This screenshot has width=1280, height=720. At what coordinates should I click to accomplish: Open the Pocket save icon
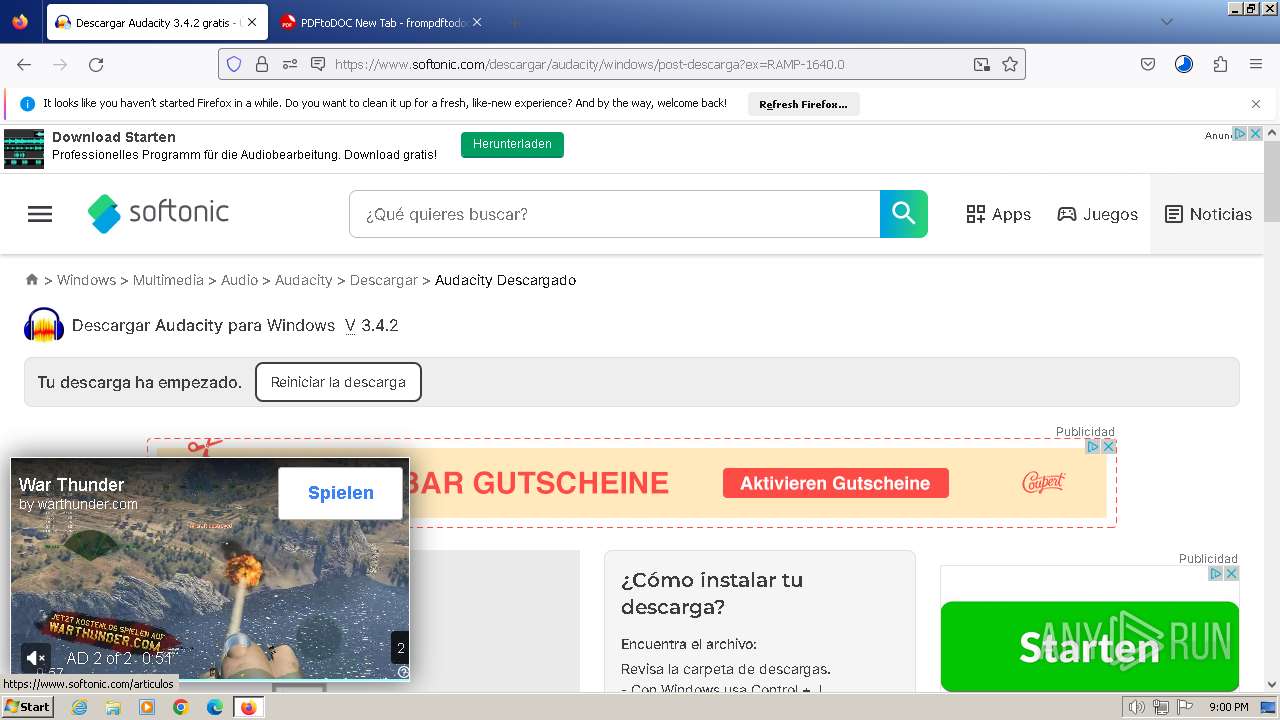pos(1148,64)
